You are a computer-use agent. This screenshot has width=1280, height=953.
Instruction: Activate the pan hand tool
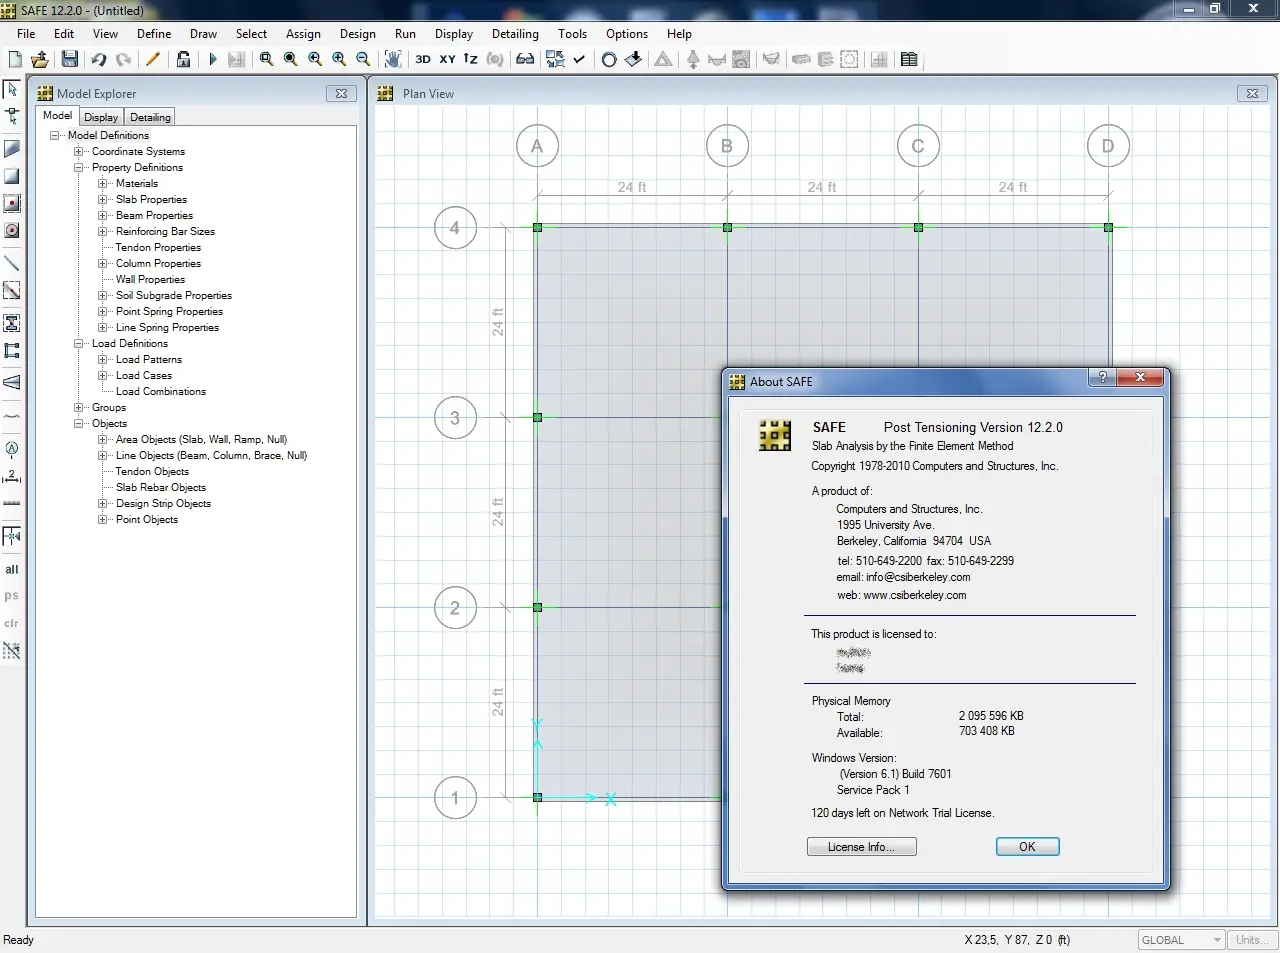pos(393,59)
